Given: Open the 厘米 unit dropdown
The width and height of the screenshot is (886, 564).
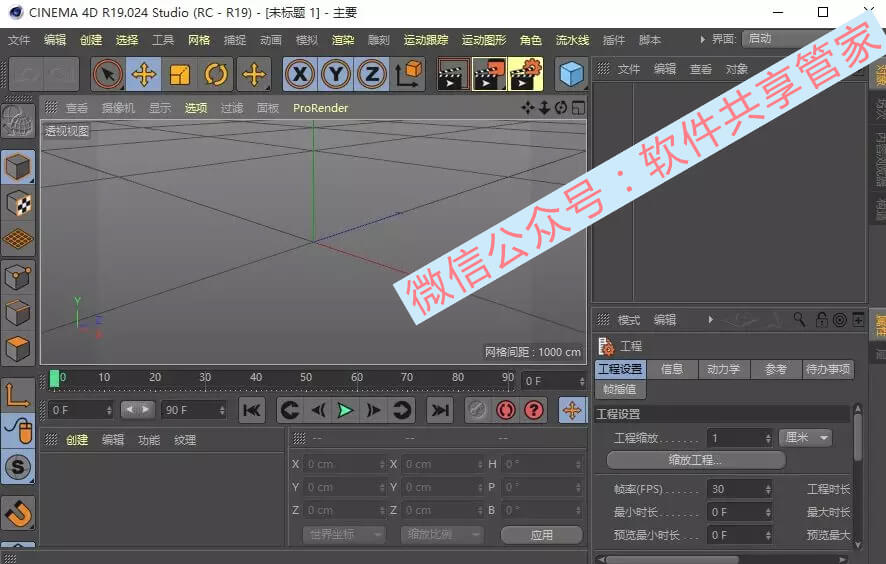Looking at the screenshot, I should point(806,437).
